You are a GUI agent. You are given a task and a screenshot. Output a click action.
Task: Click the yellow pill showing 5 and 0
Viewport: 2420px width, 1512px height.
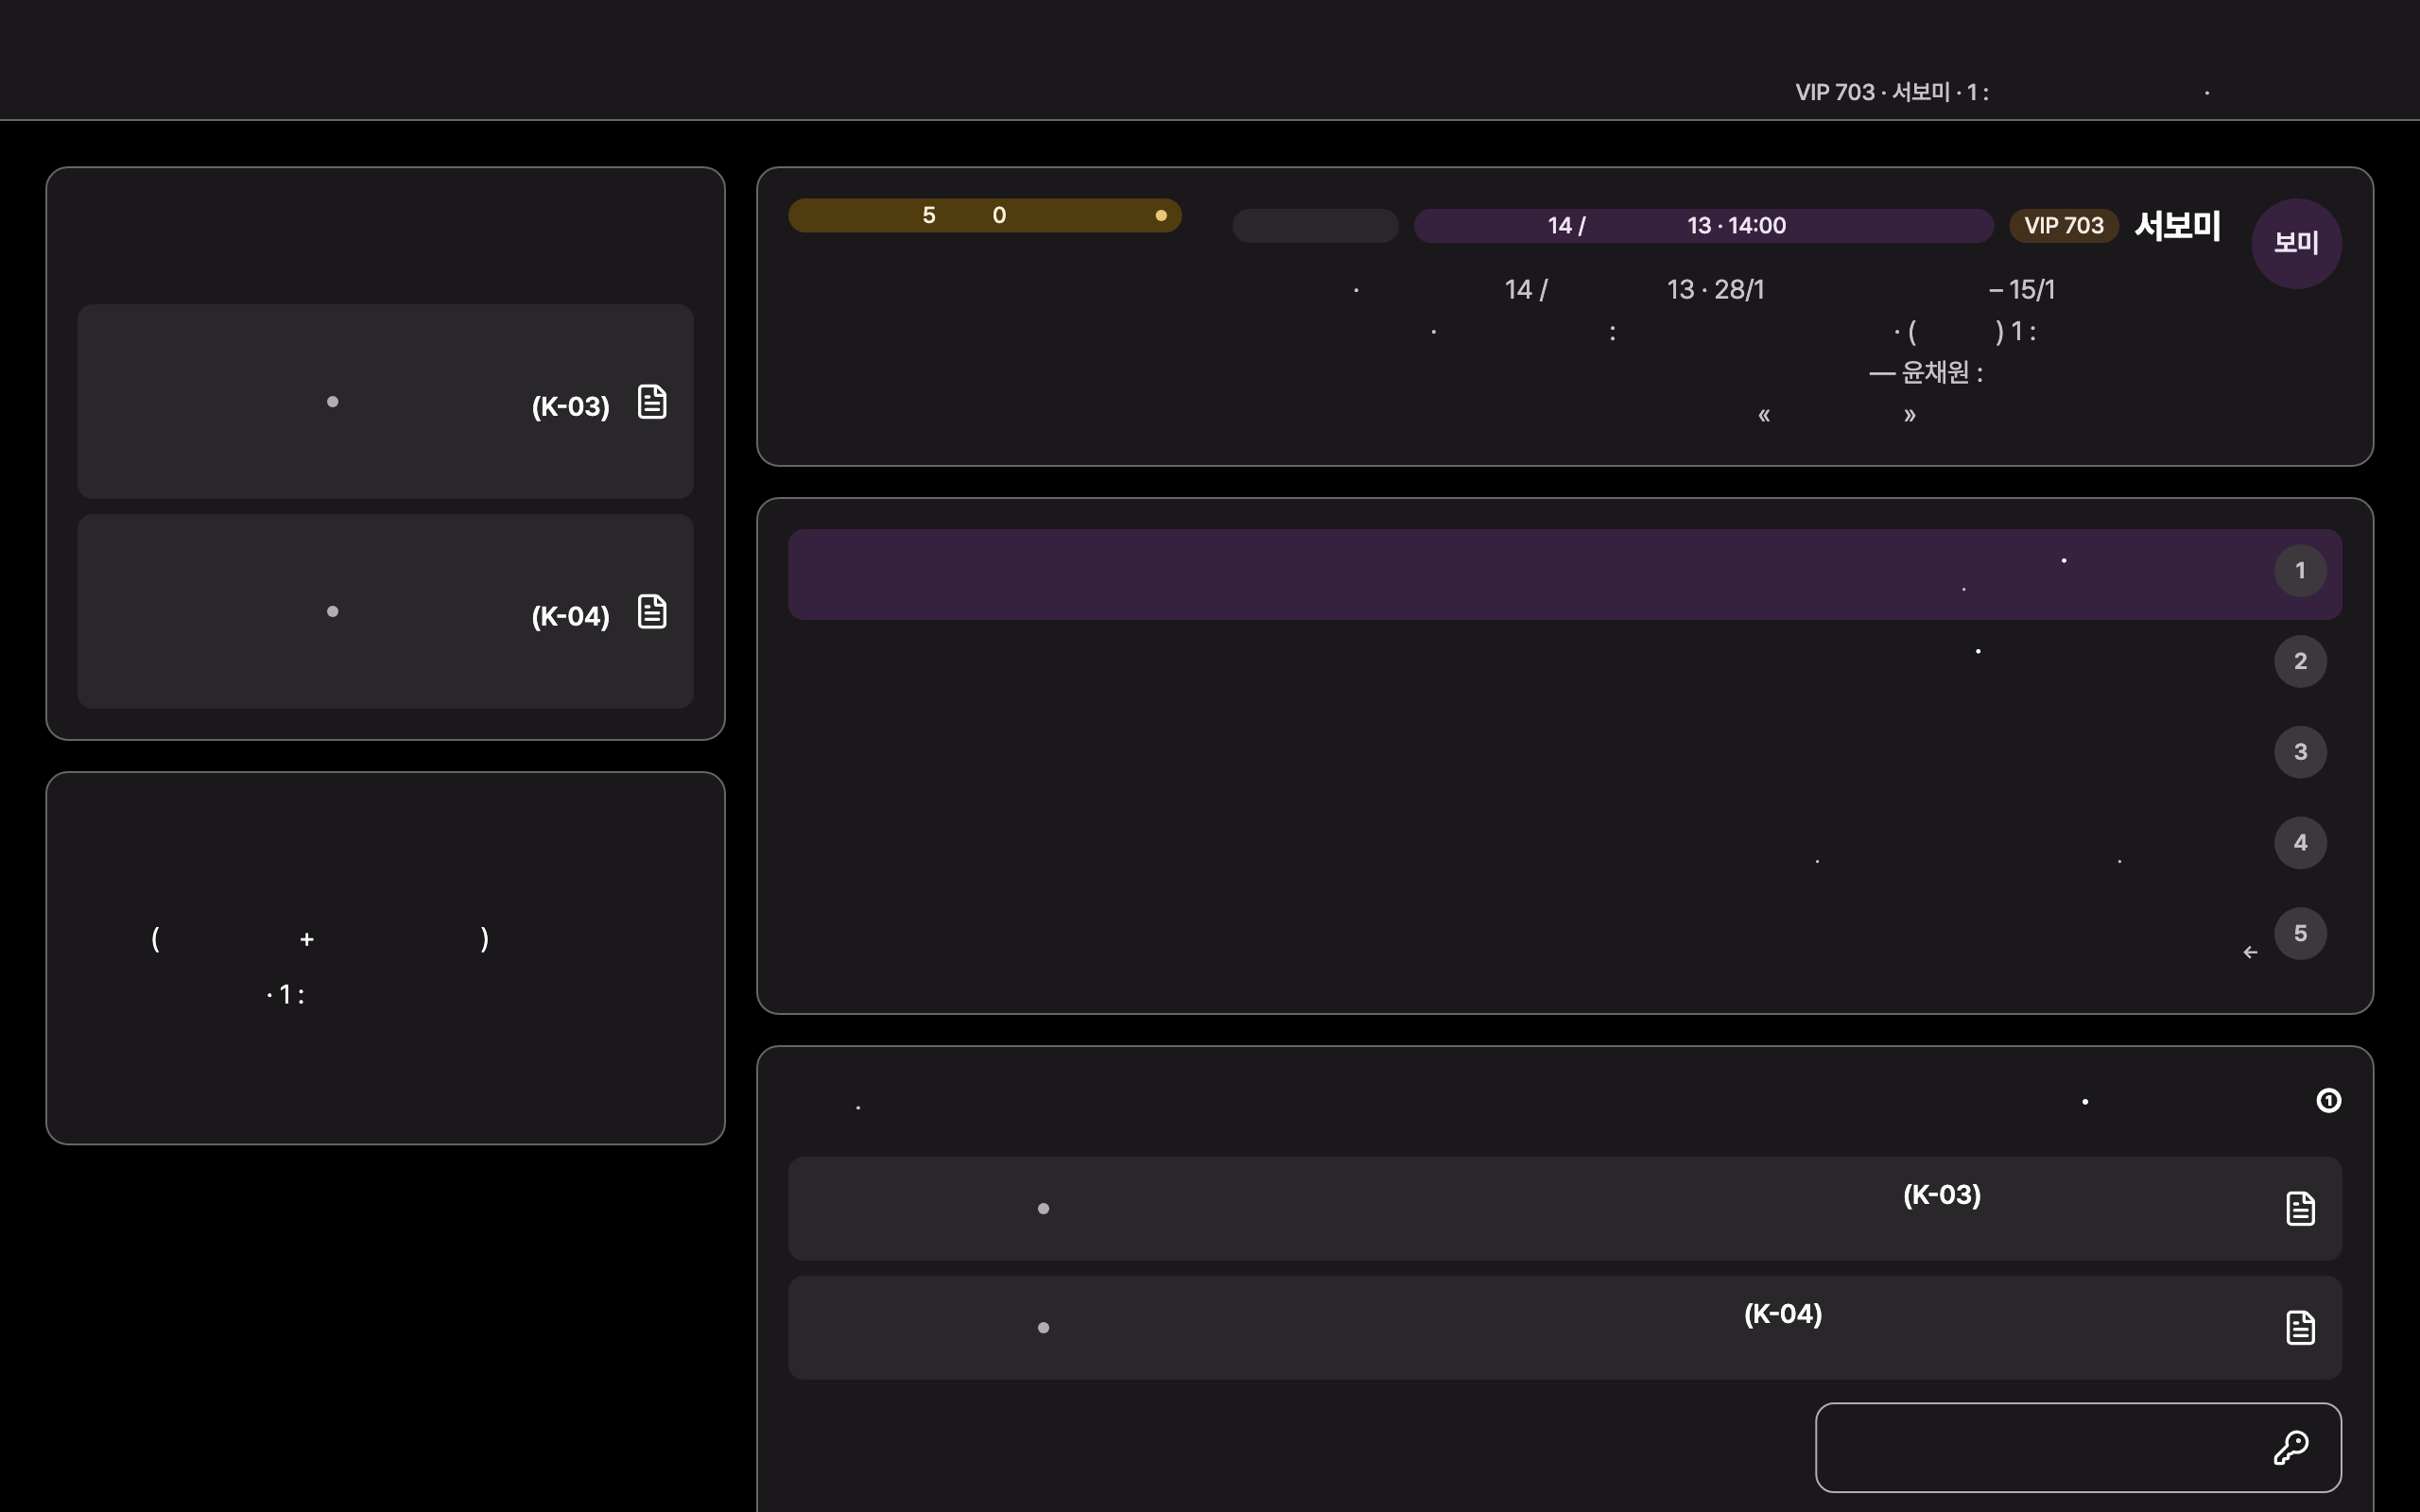[984, 215]
